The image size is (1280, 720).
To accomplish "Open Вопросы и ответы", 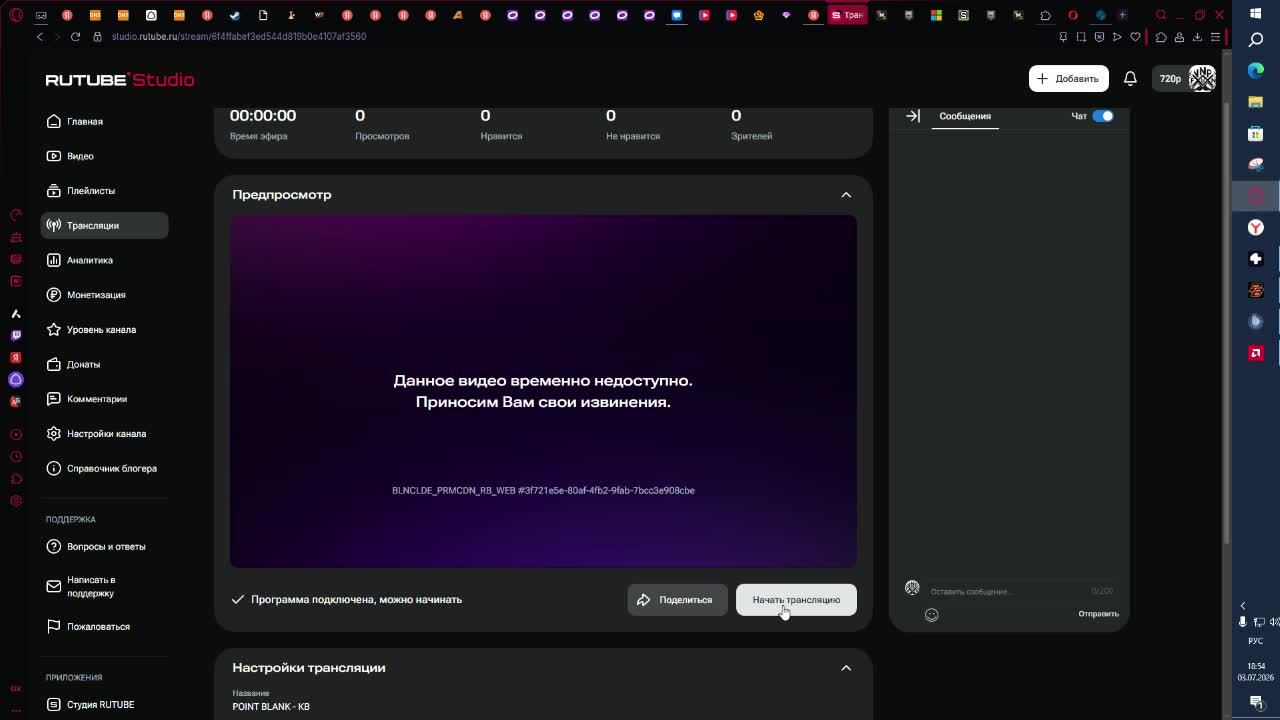I will (104, 546).
